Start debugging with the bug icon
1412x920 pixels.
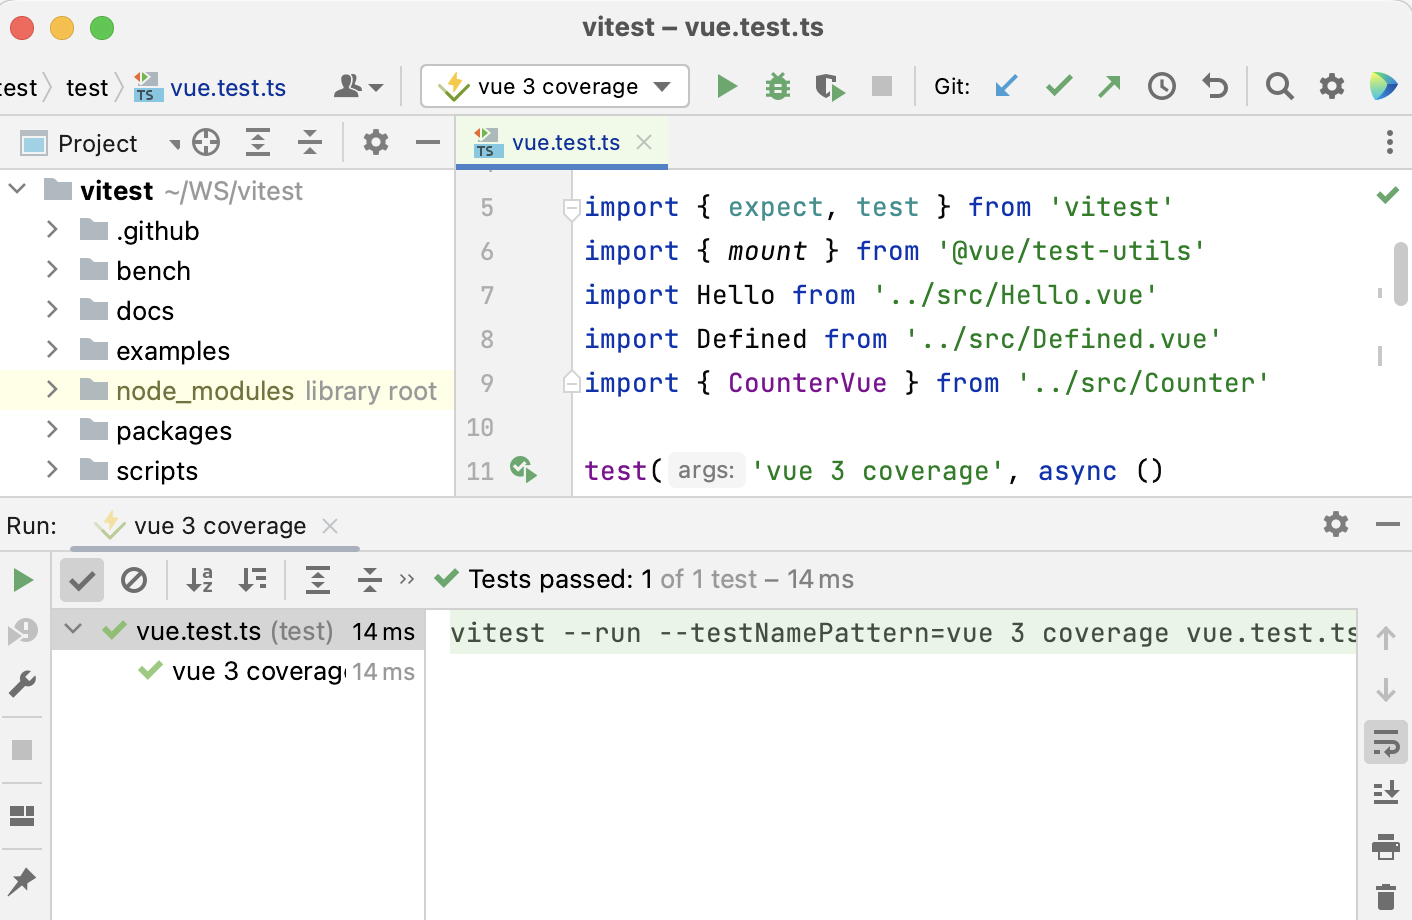[x=778, y=87]
